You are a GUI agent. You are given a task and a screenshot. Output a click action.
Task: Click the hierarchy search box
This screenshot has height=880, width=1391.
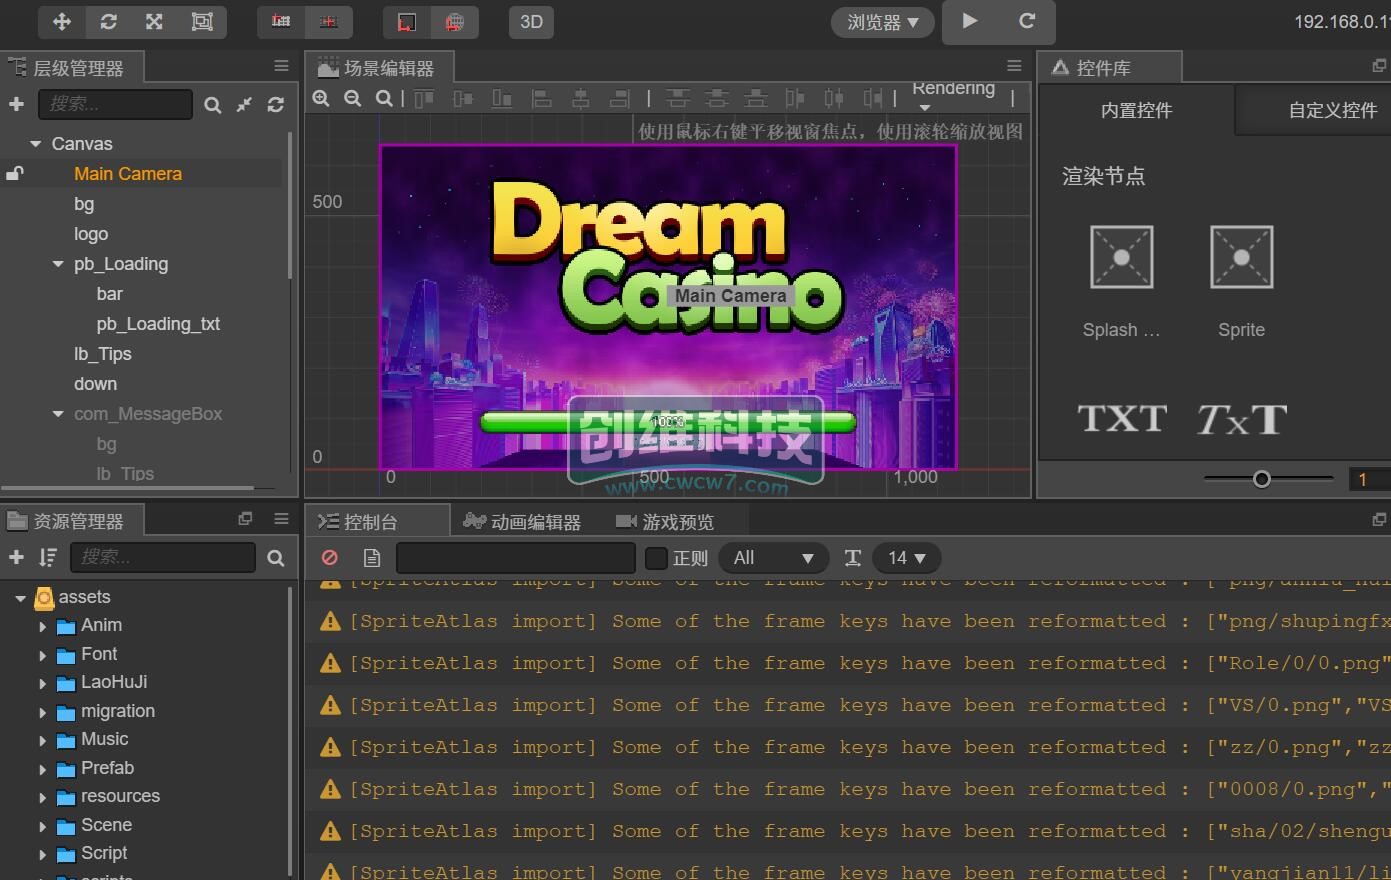click(115, 104)
